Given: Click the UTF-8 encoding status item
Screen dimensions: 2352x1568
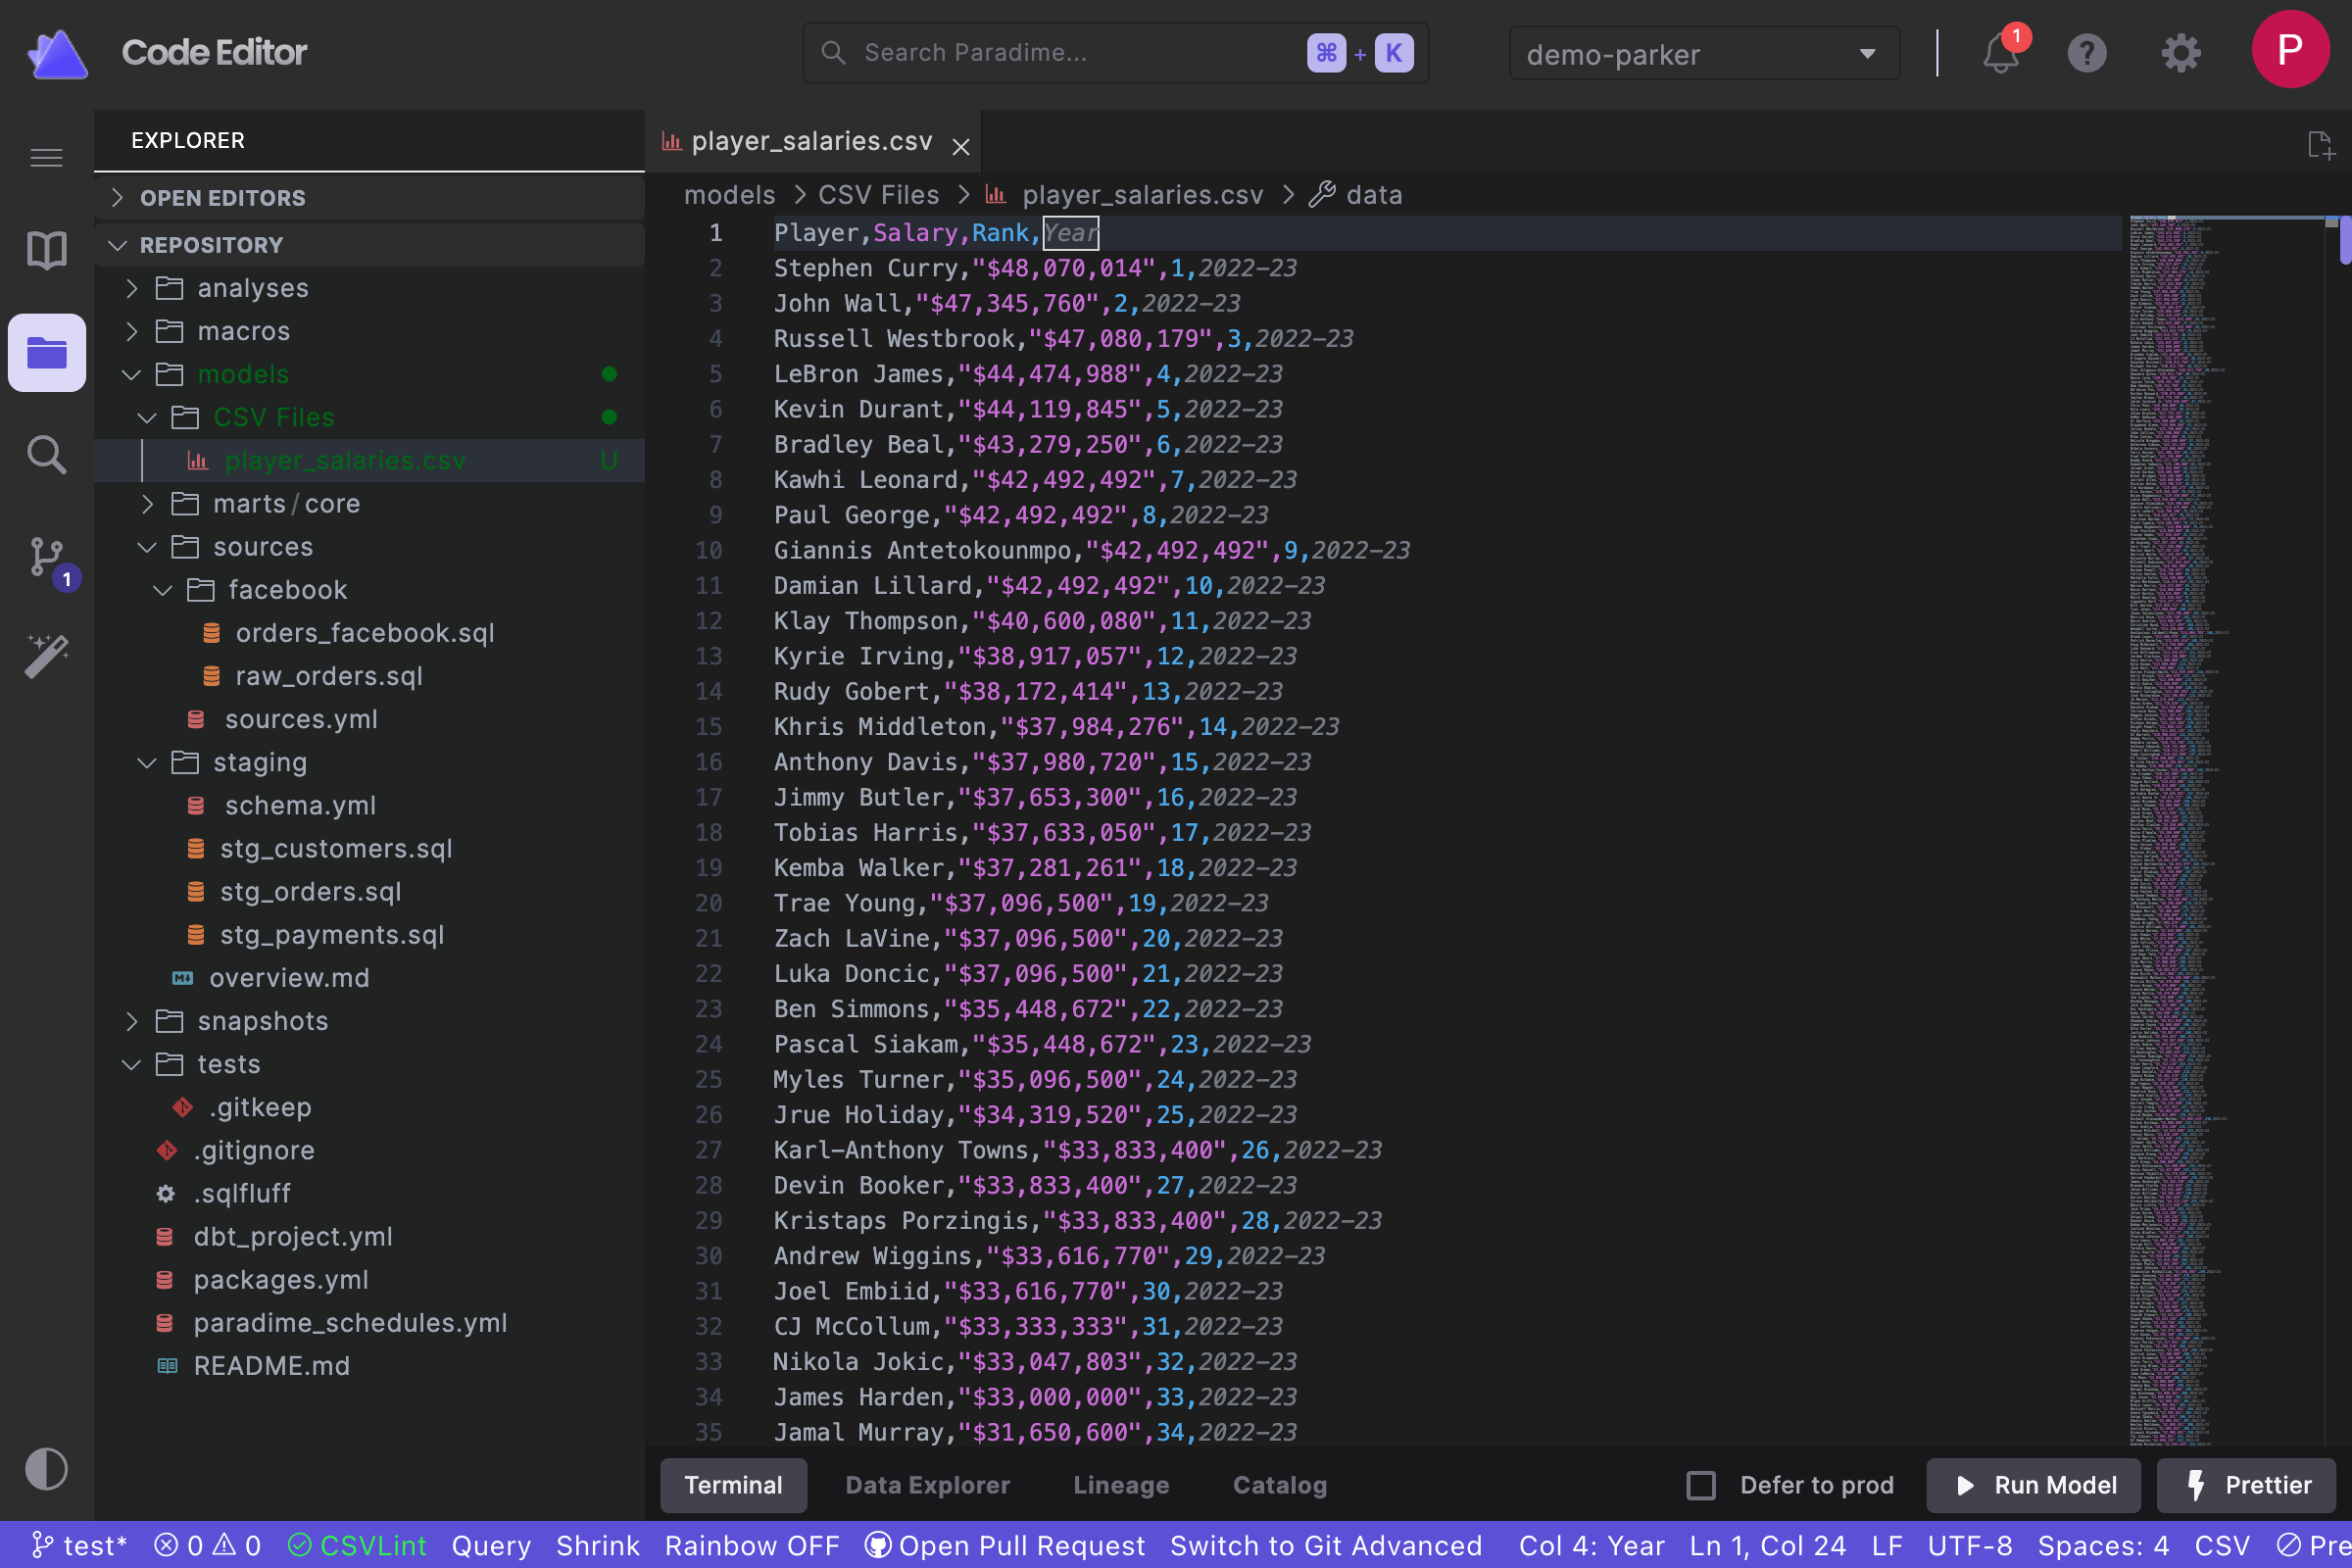Looking at the screenshot, I should [1969, 1545].
